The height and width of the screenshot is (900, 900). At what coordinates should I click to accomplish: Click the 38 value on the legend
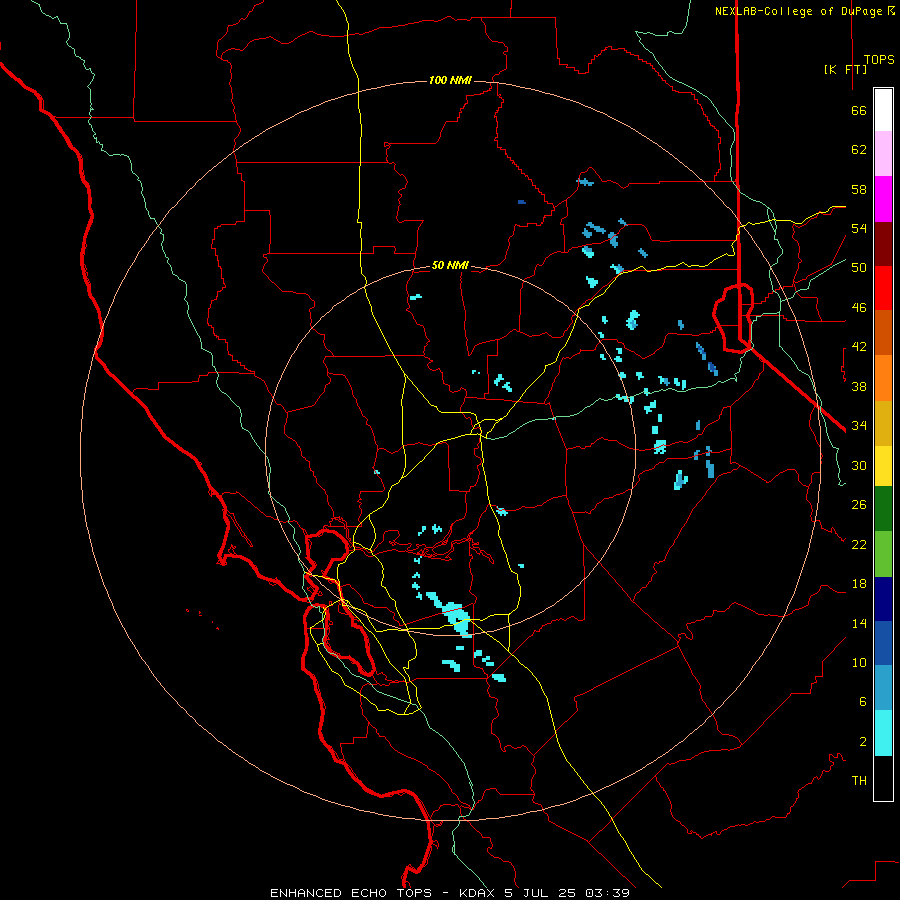859,387
